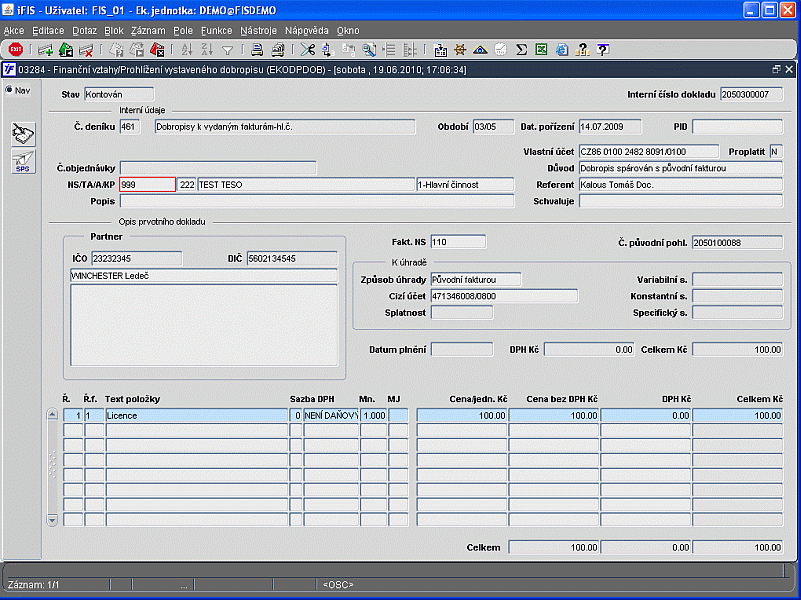Click the Č. původní pohl. field 2050100088
Viewport: 801px width, 600px height.
pyautogui.click(x=737, y=243)
